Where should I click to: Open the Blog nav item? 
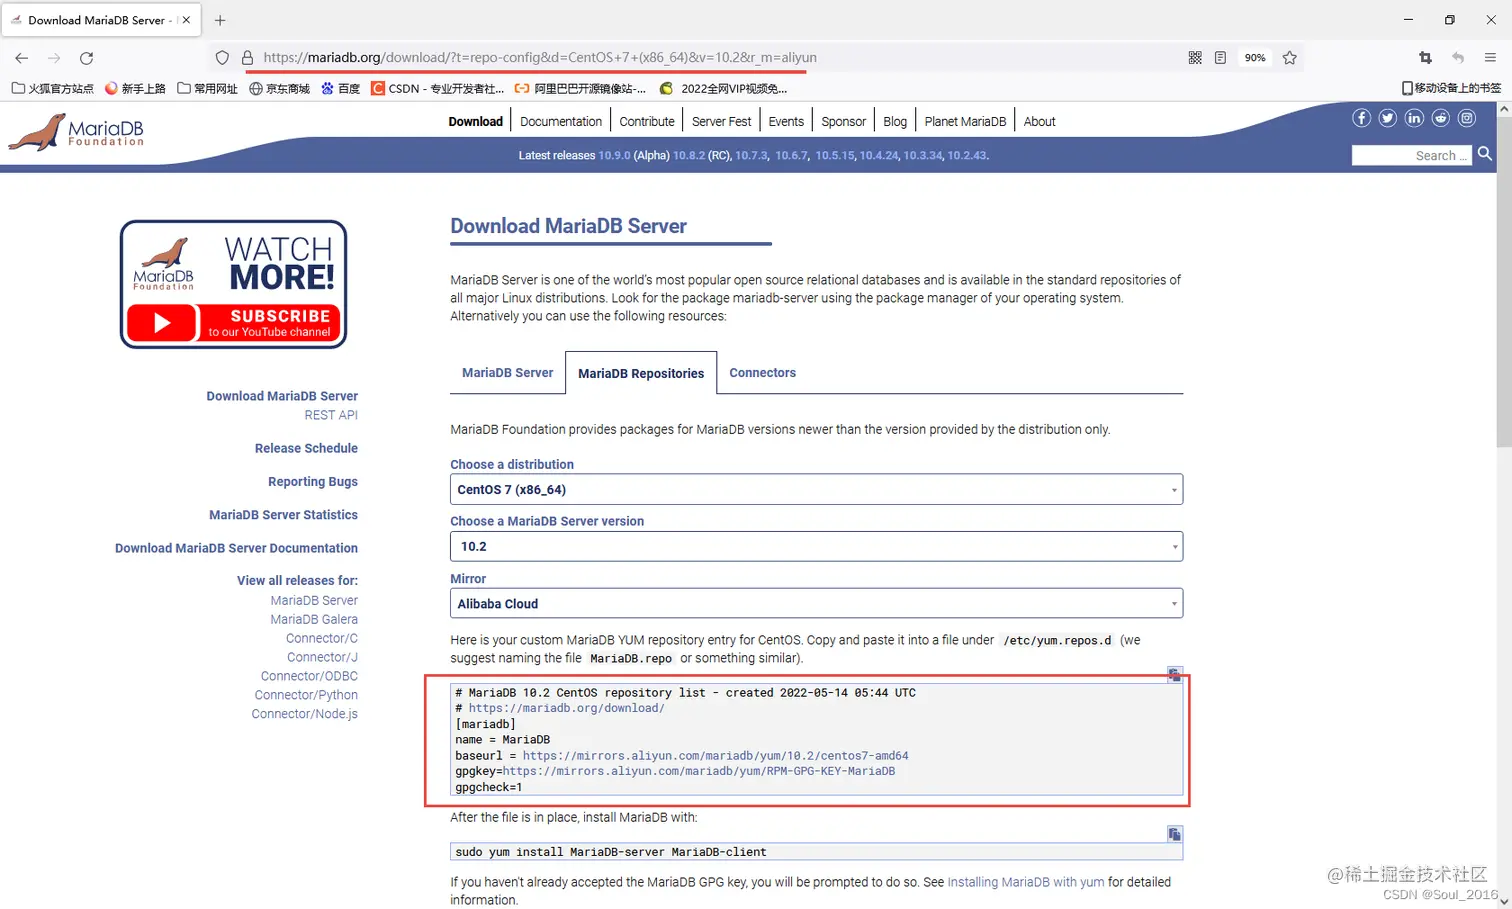(x=895, y=121)
